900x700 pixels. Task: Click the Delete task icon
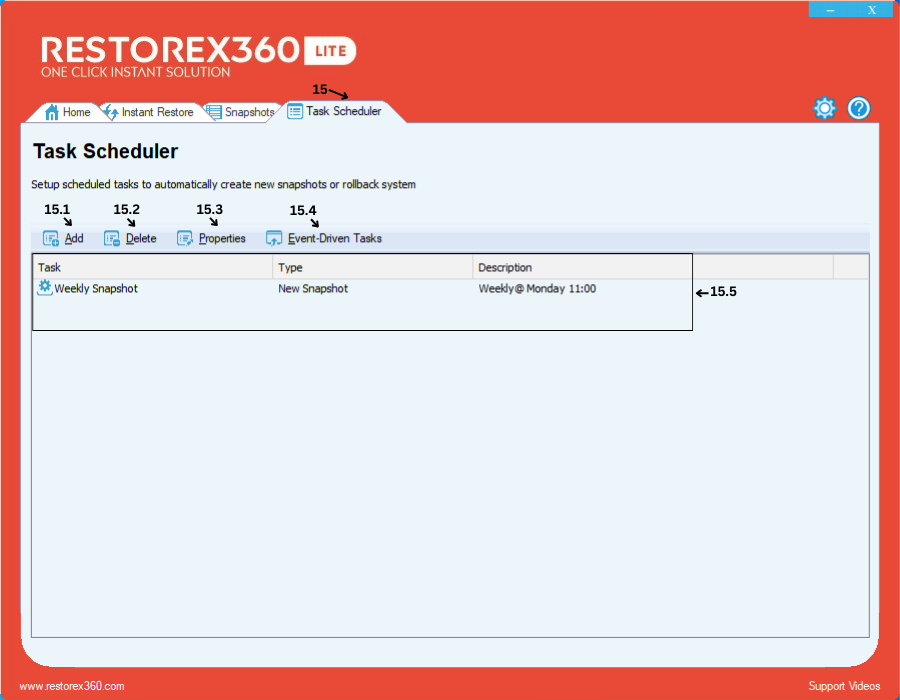click(x=112, y=239)
